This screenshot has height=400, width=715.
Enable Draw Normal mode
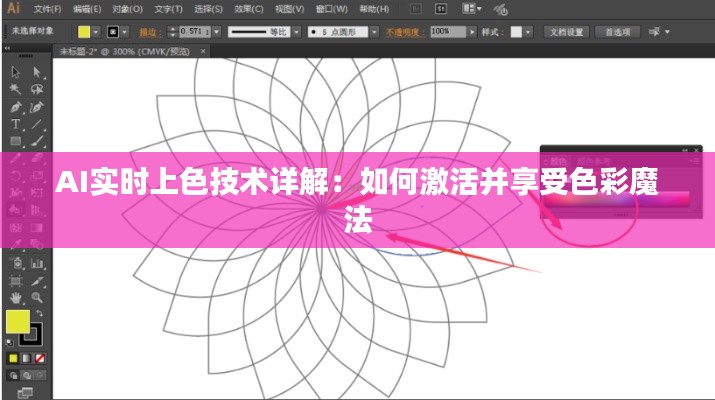tap(13, 375)
